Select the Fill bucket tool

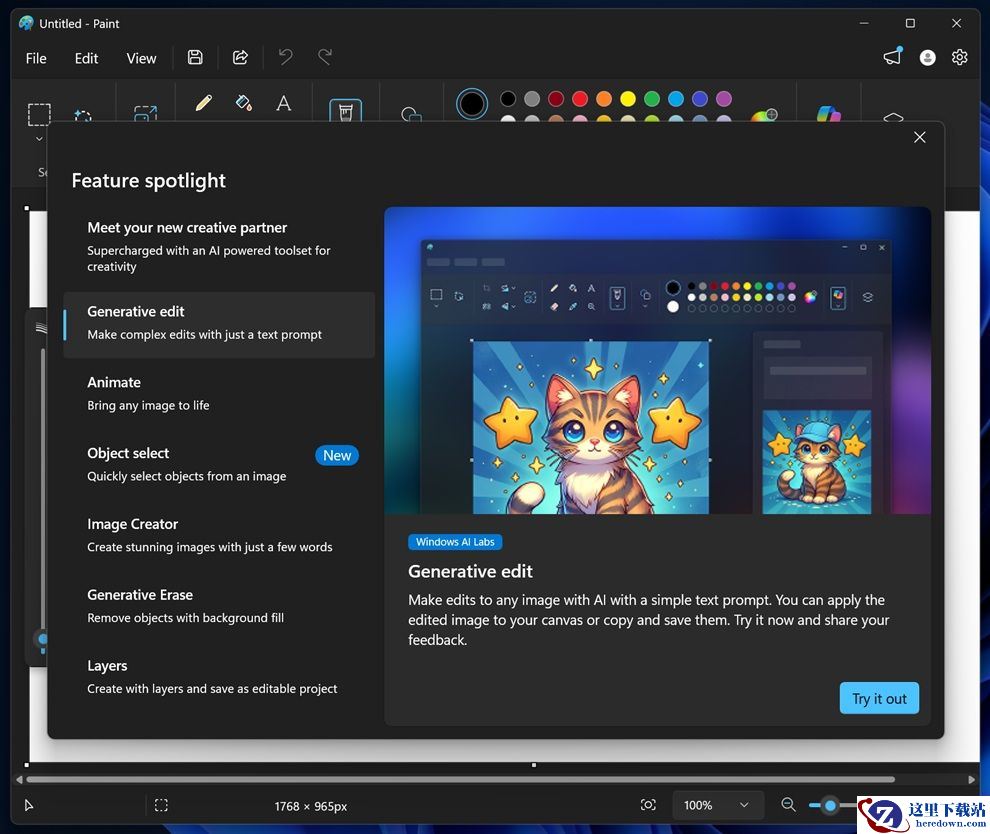pos(243,103)
